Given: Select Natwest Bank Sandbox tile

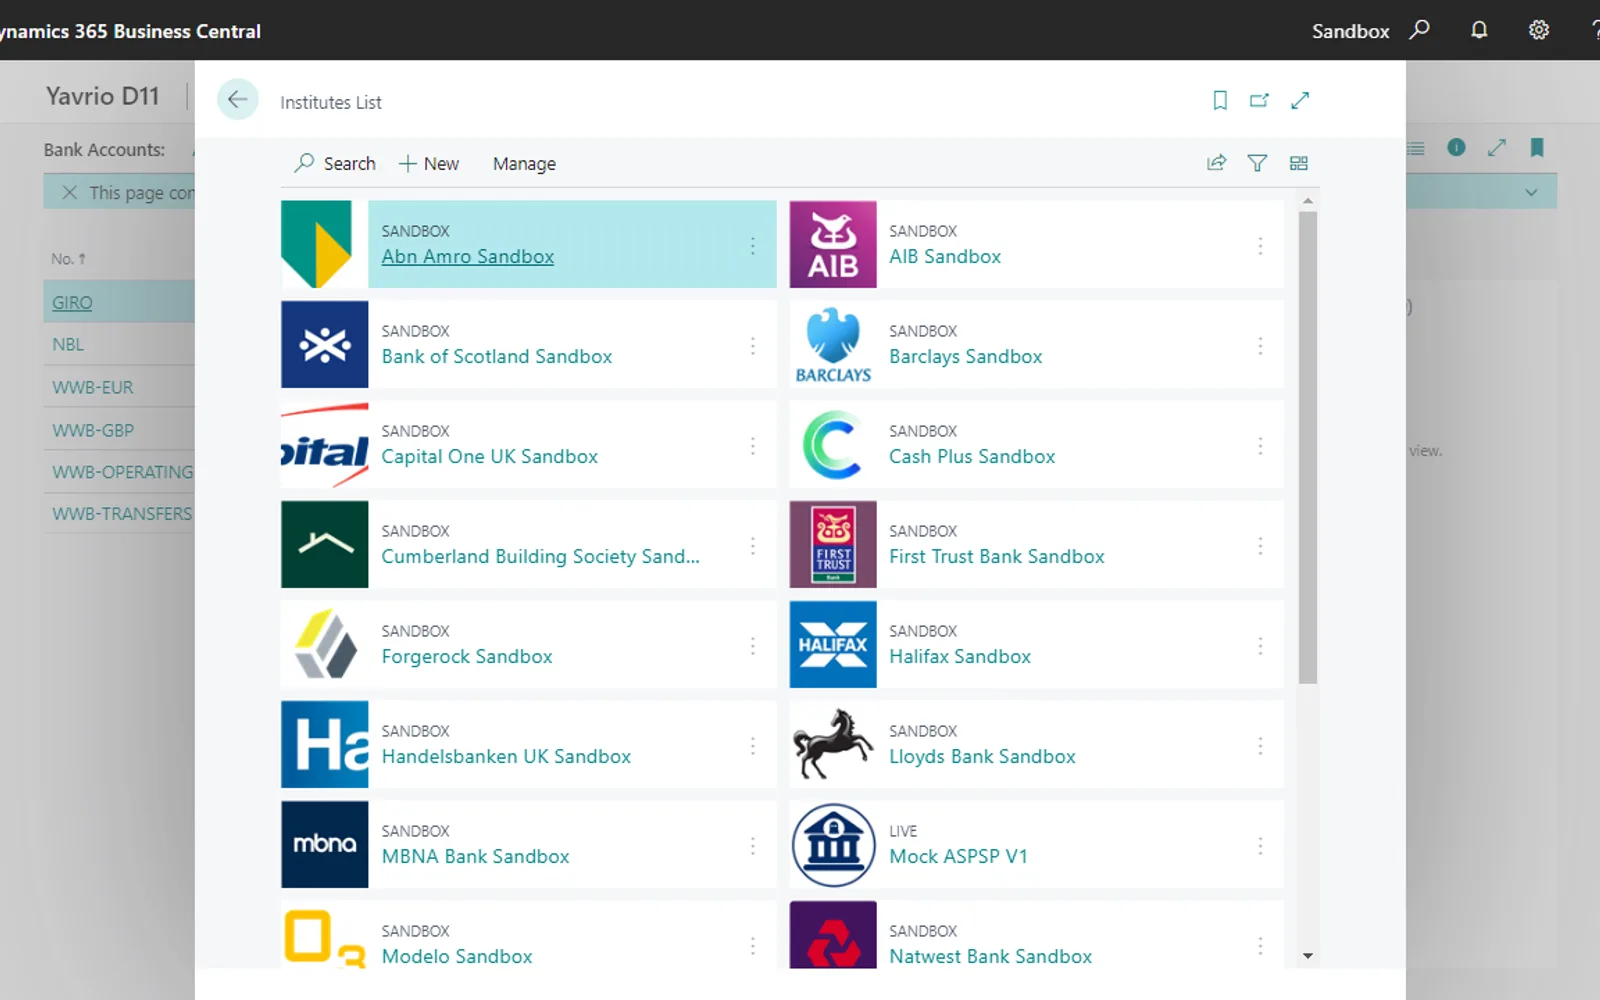Looking at the screenshot, I should pos(1036,934).
